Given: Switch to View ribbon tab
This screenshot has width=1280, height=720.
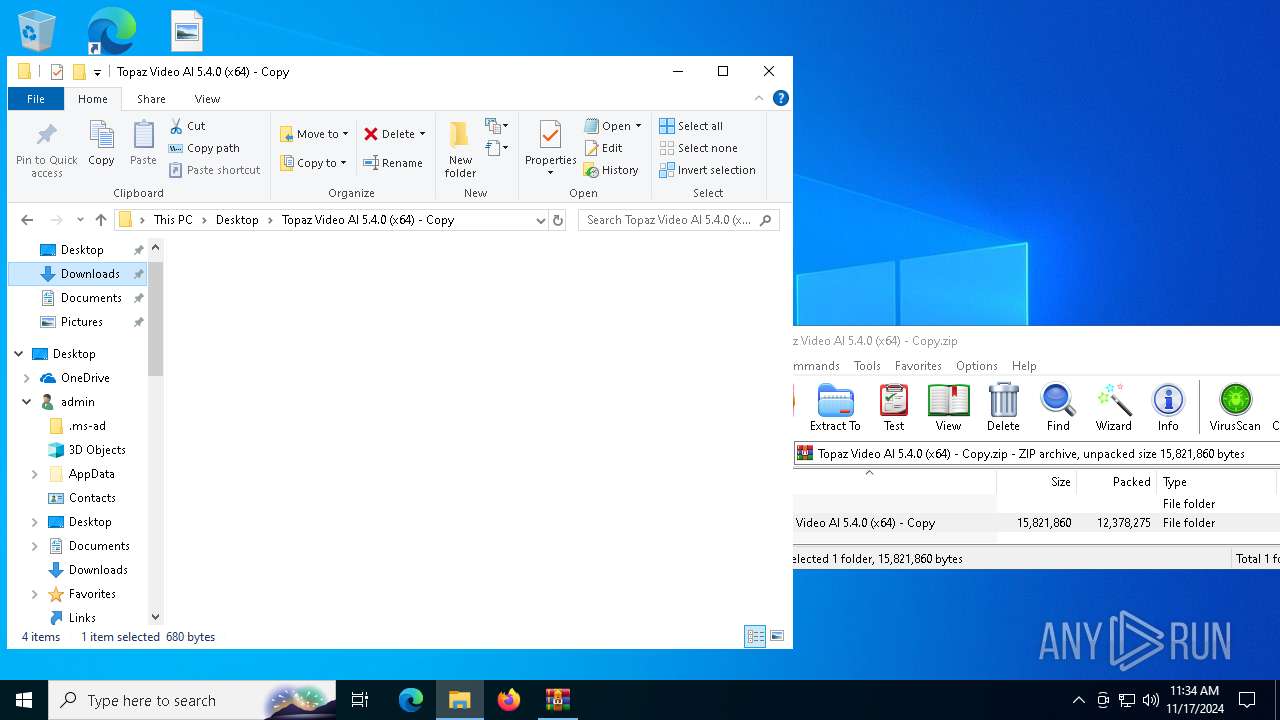Looking at the screenshot, I should (207, 99).
